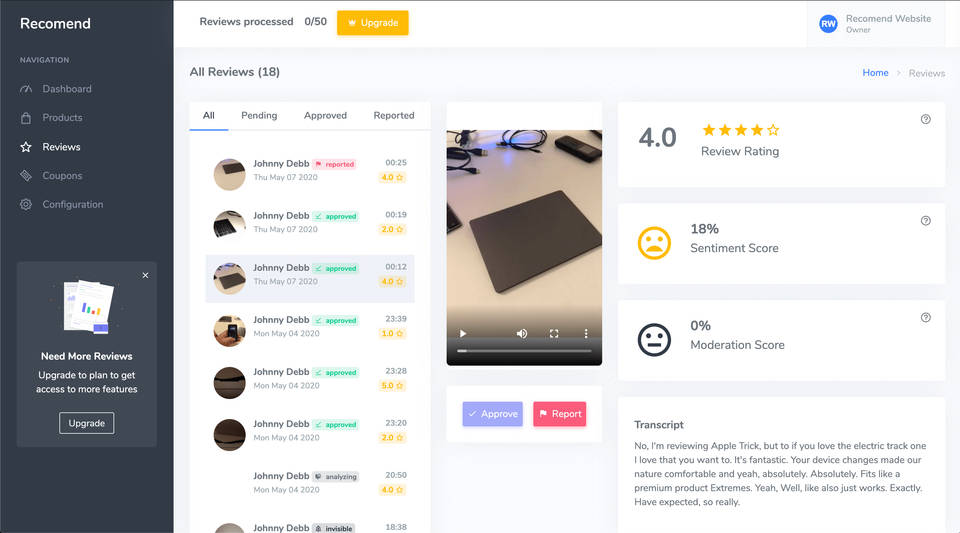The width and height of the screenshot is (960, 533).
Task: Open Products in the sidebar navigation
Action: click(62, 117)
